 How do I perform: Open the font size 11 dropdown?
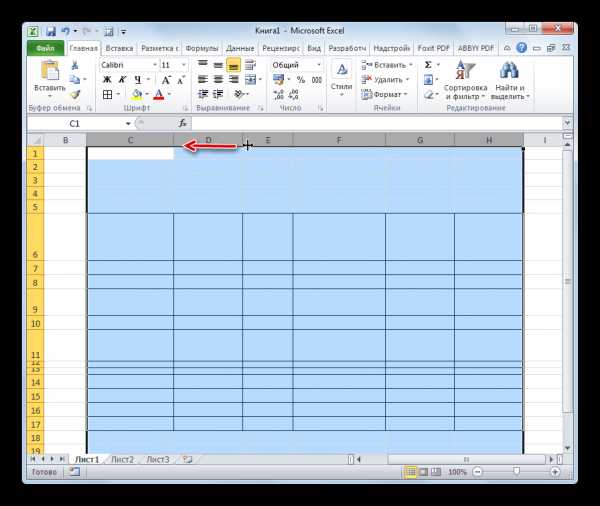183,65
